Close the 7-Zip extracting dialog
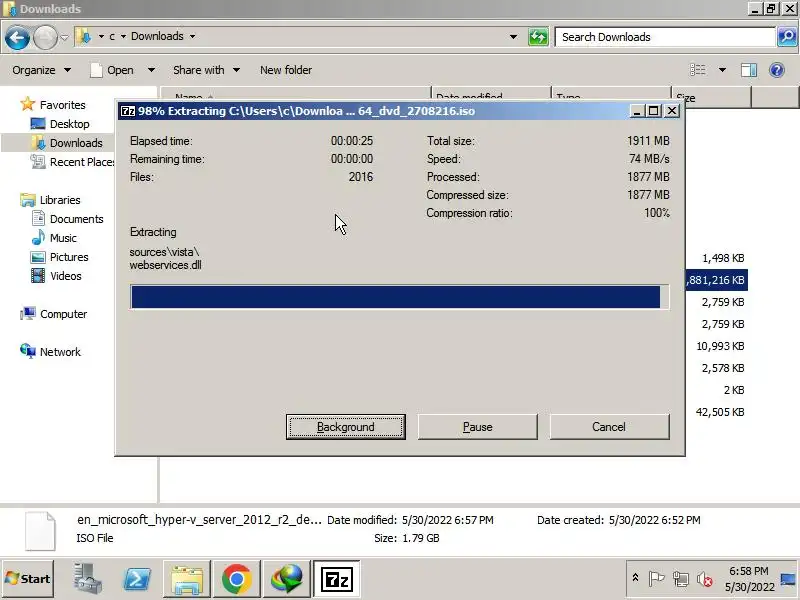This screenshot has width=800, height=600. click(672, 111)
